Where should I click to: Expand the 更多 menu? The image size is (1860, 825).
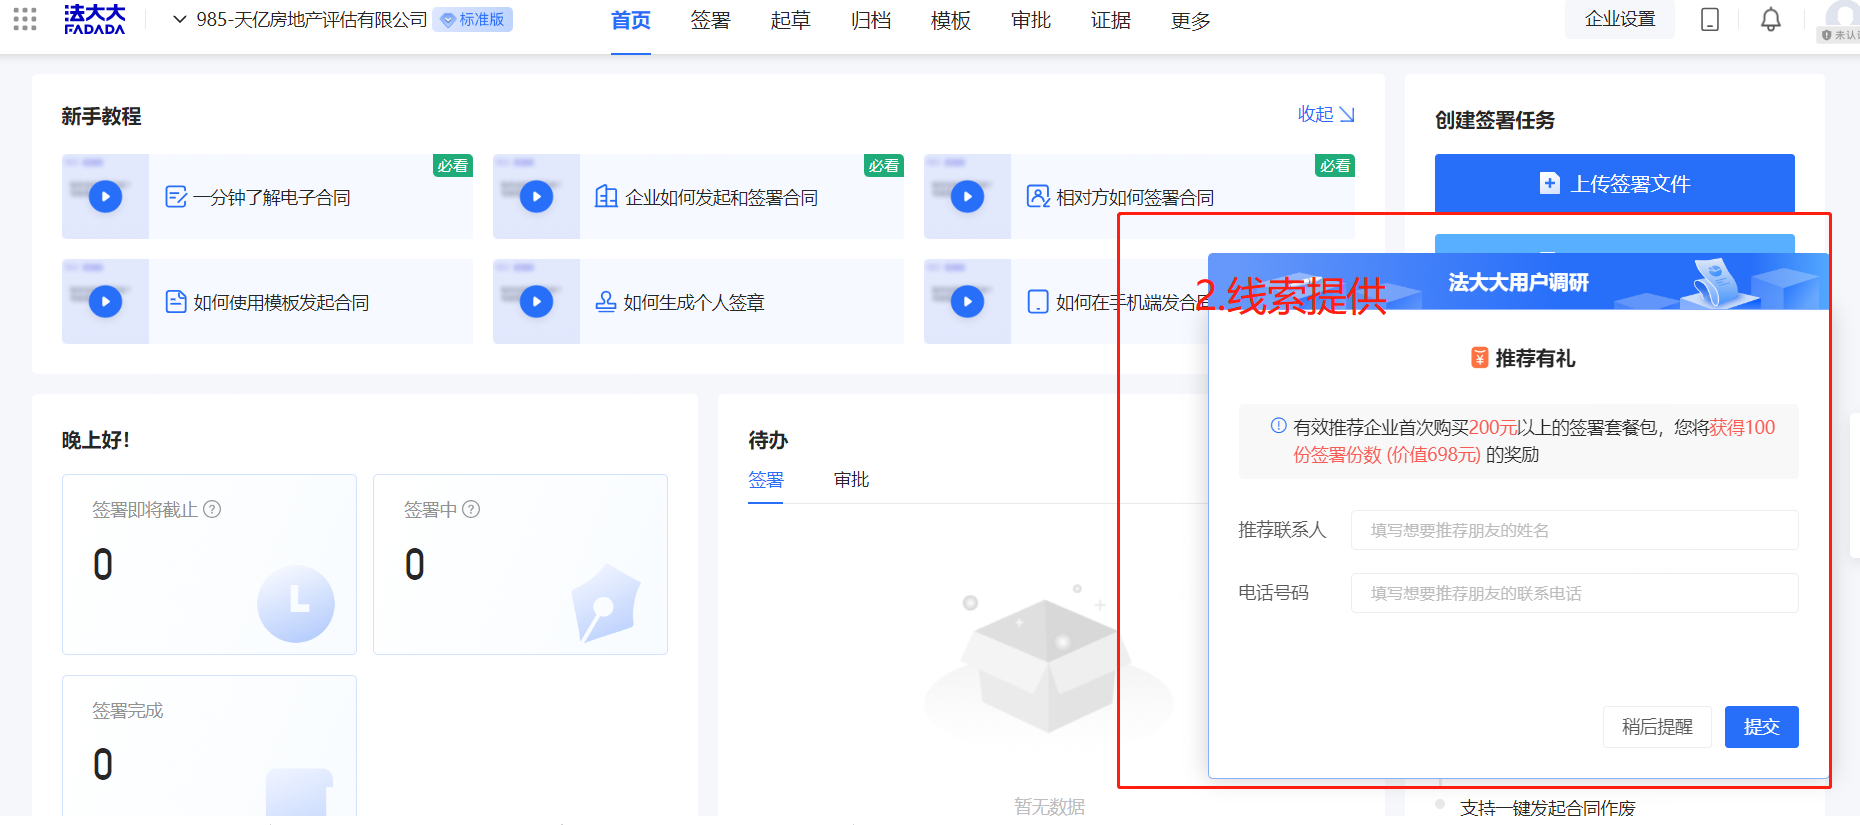point(1191,20)
